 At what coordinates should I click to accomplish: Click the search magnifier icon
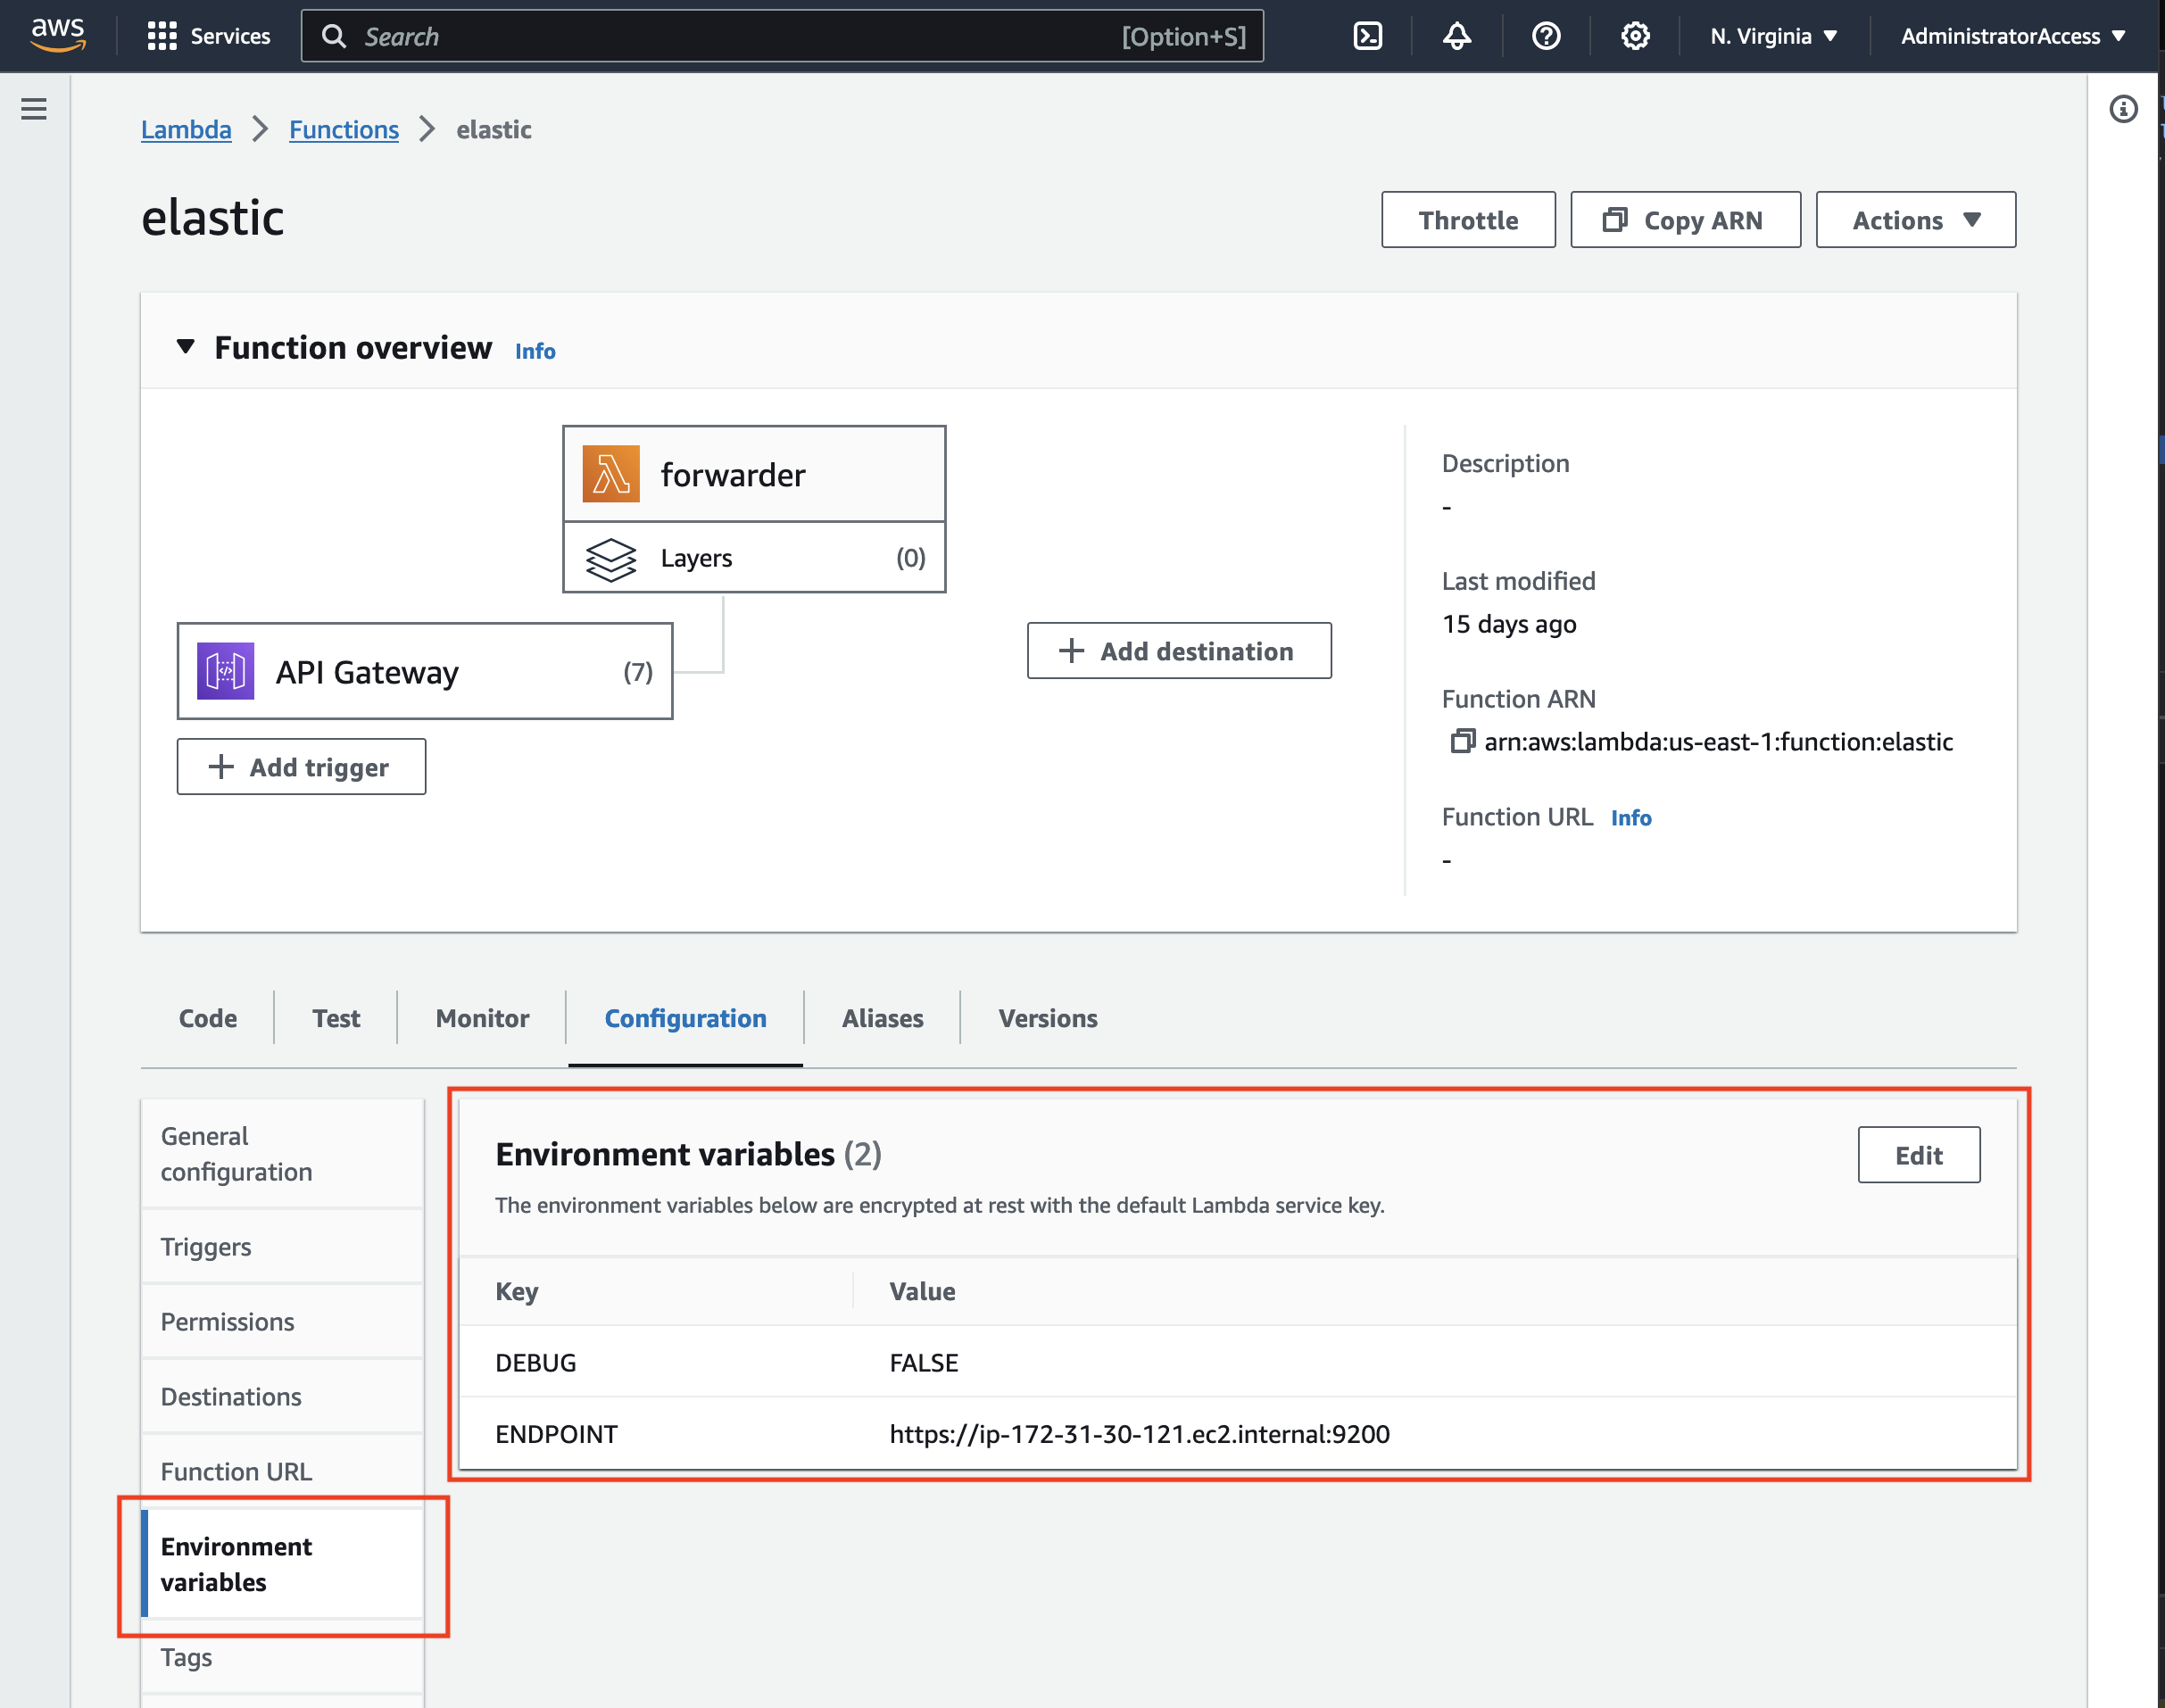coord(334,36)
